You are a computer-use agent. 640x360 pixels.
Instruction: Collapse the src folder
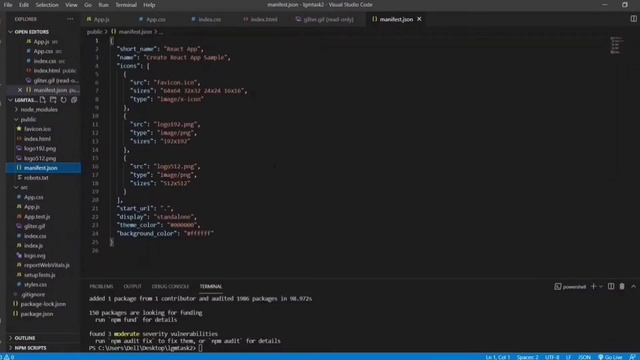[x=24, y=187]
